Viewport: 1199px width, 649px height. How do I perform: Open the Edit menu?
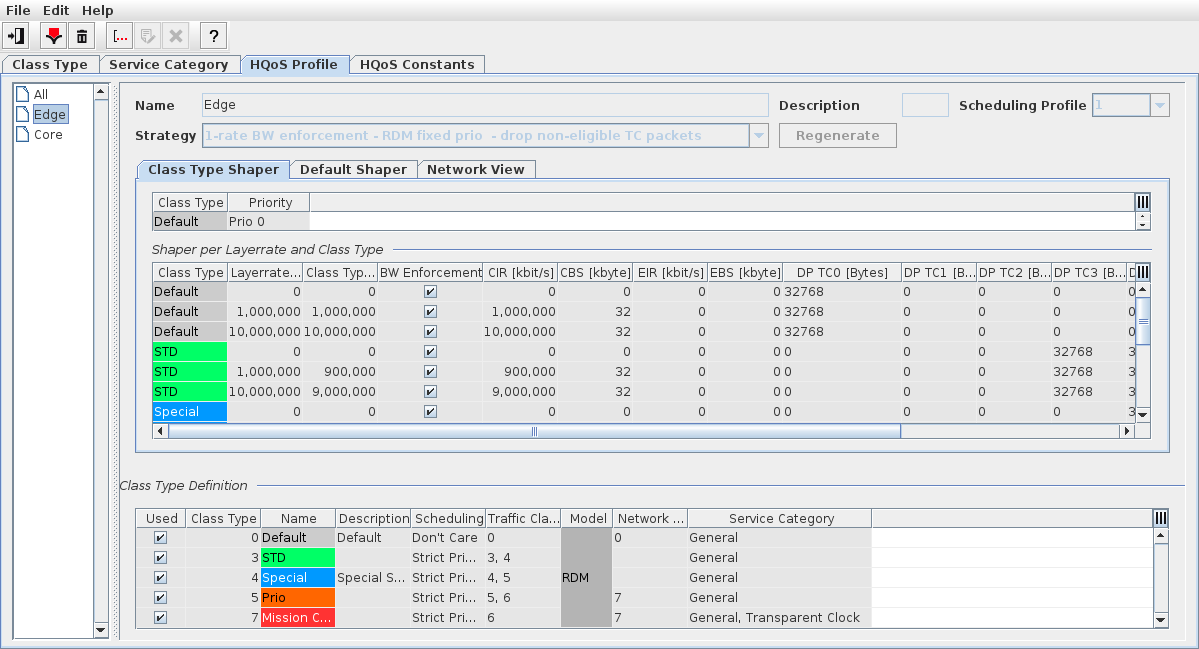tap(56, 10)
